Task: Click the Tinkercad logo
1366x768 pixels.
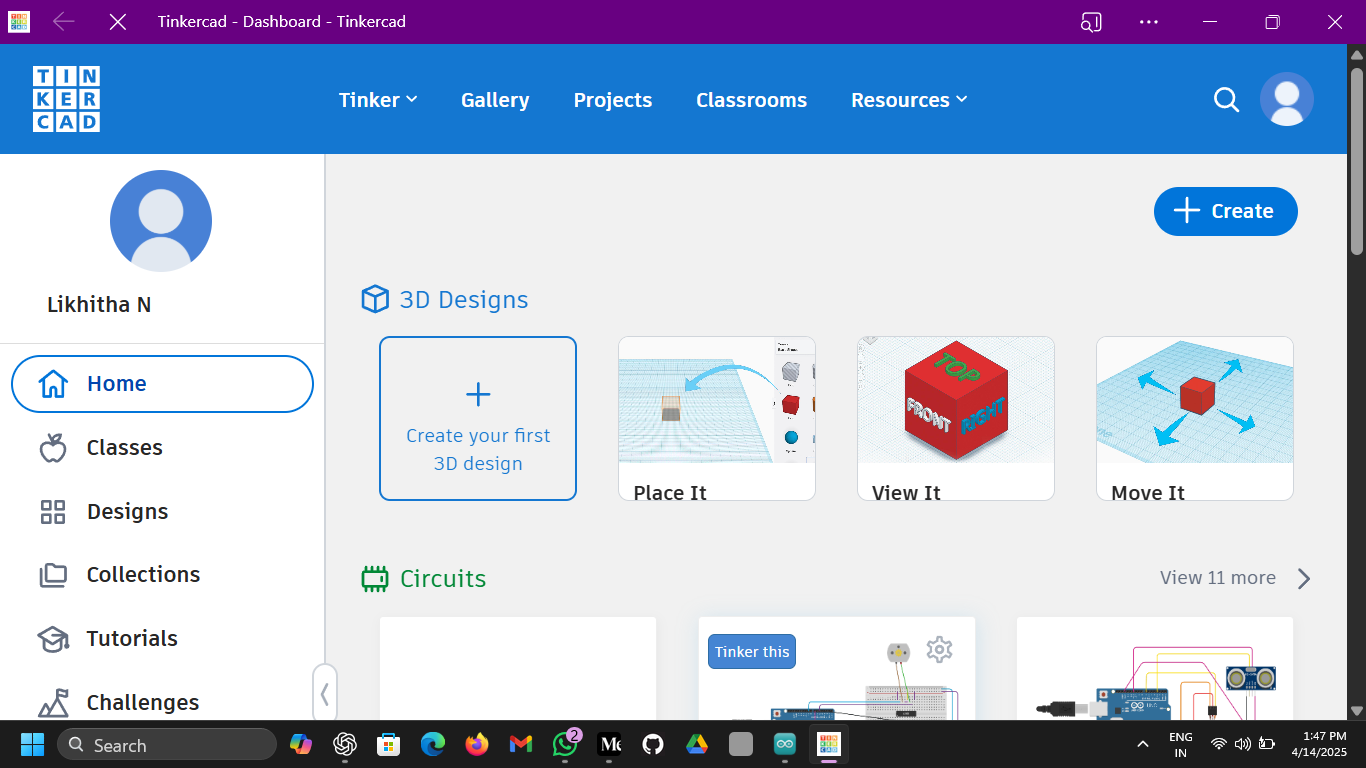Action: click(66, 99)
